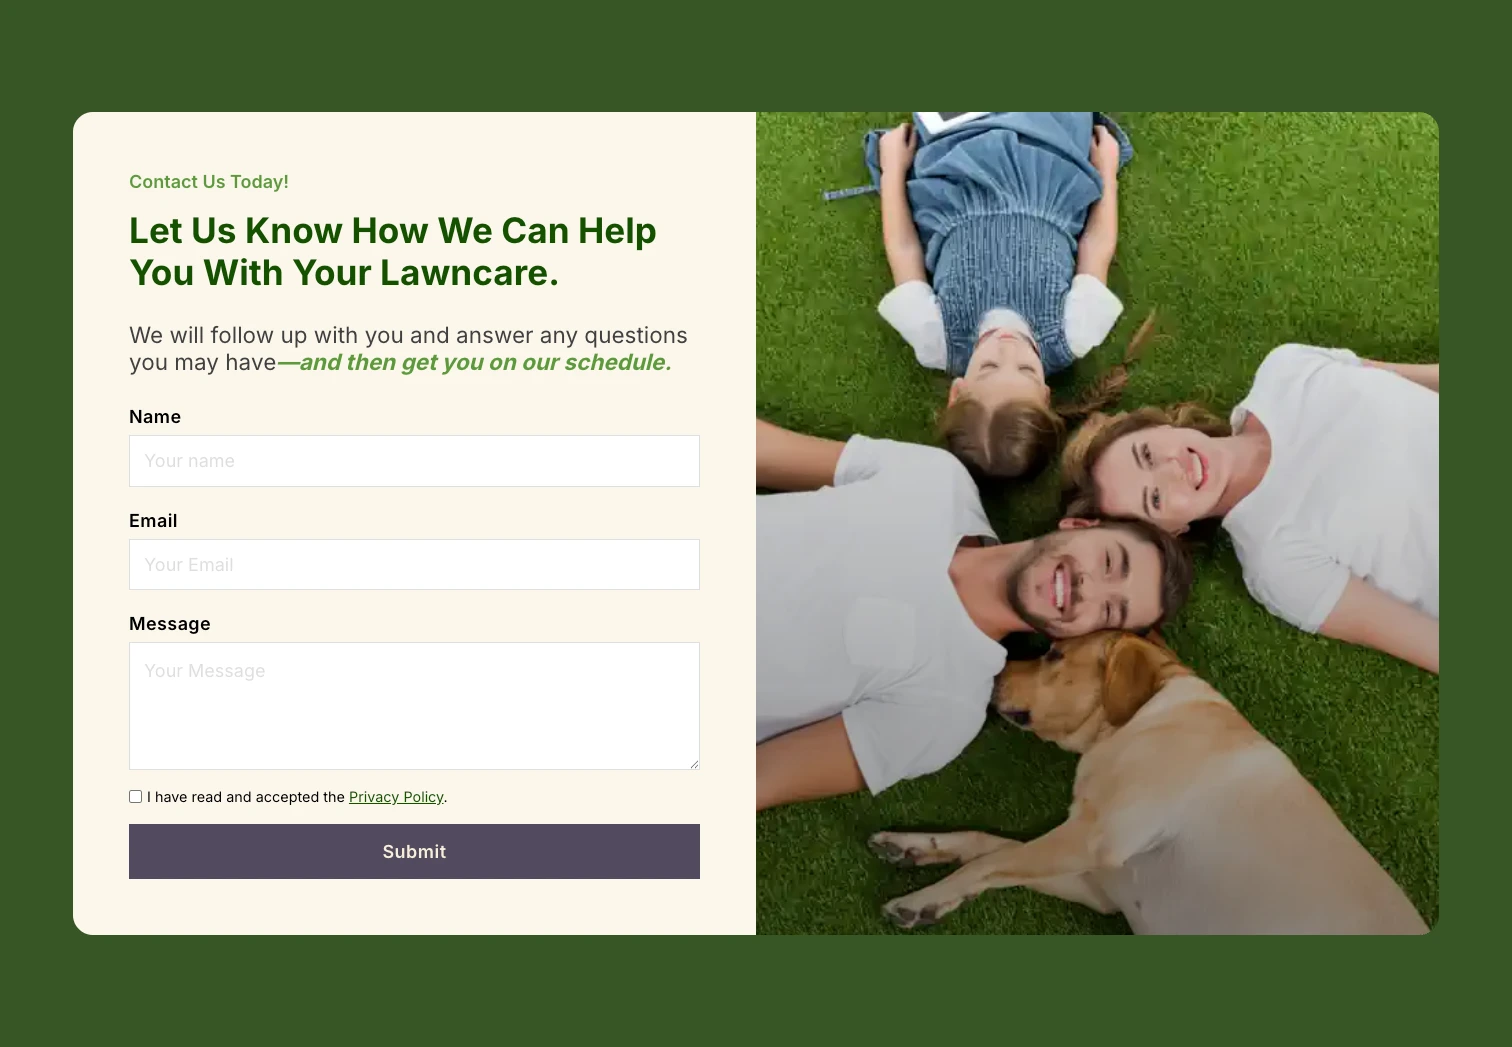Image resolution: width=1512 pixels, height=1047 pixels.
Task: Click the Email field label
Action: [x=153, y=521]
